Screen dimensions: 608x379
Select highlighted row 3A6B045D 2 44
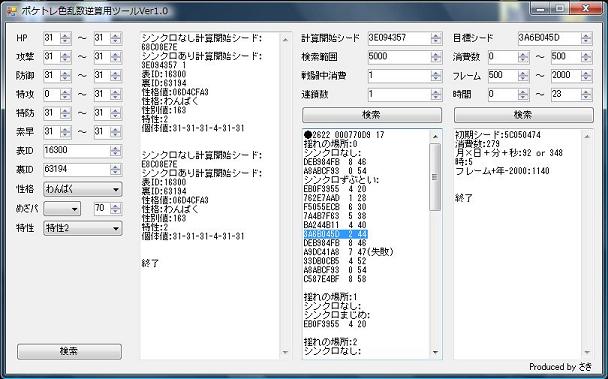pos(335,234)
